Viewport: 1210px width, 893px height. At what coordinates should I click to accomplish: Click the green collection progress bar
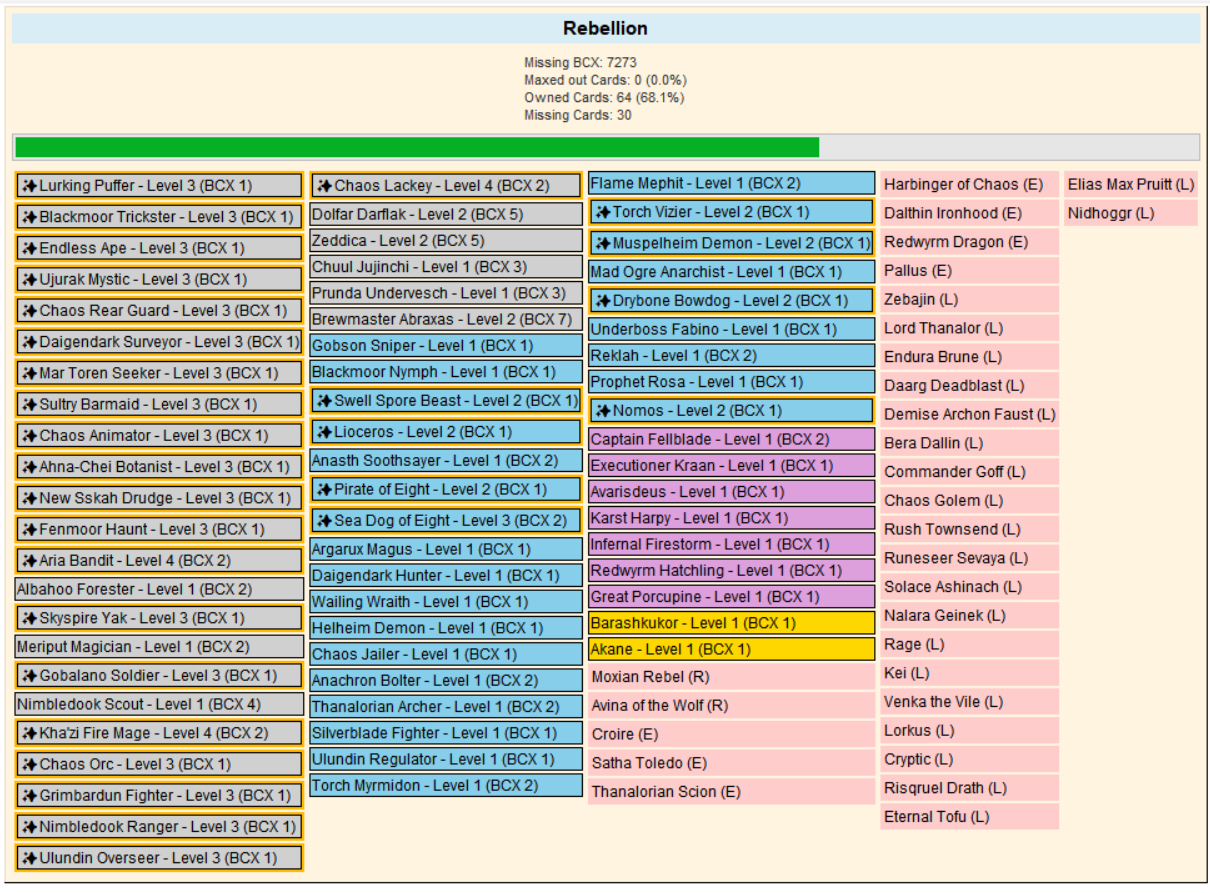point(417,148)
